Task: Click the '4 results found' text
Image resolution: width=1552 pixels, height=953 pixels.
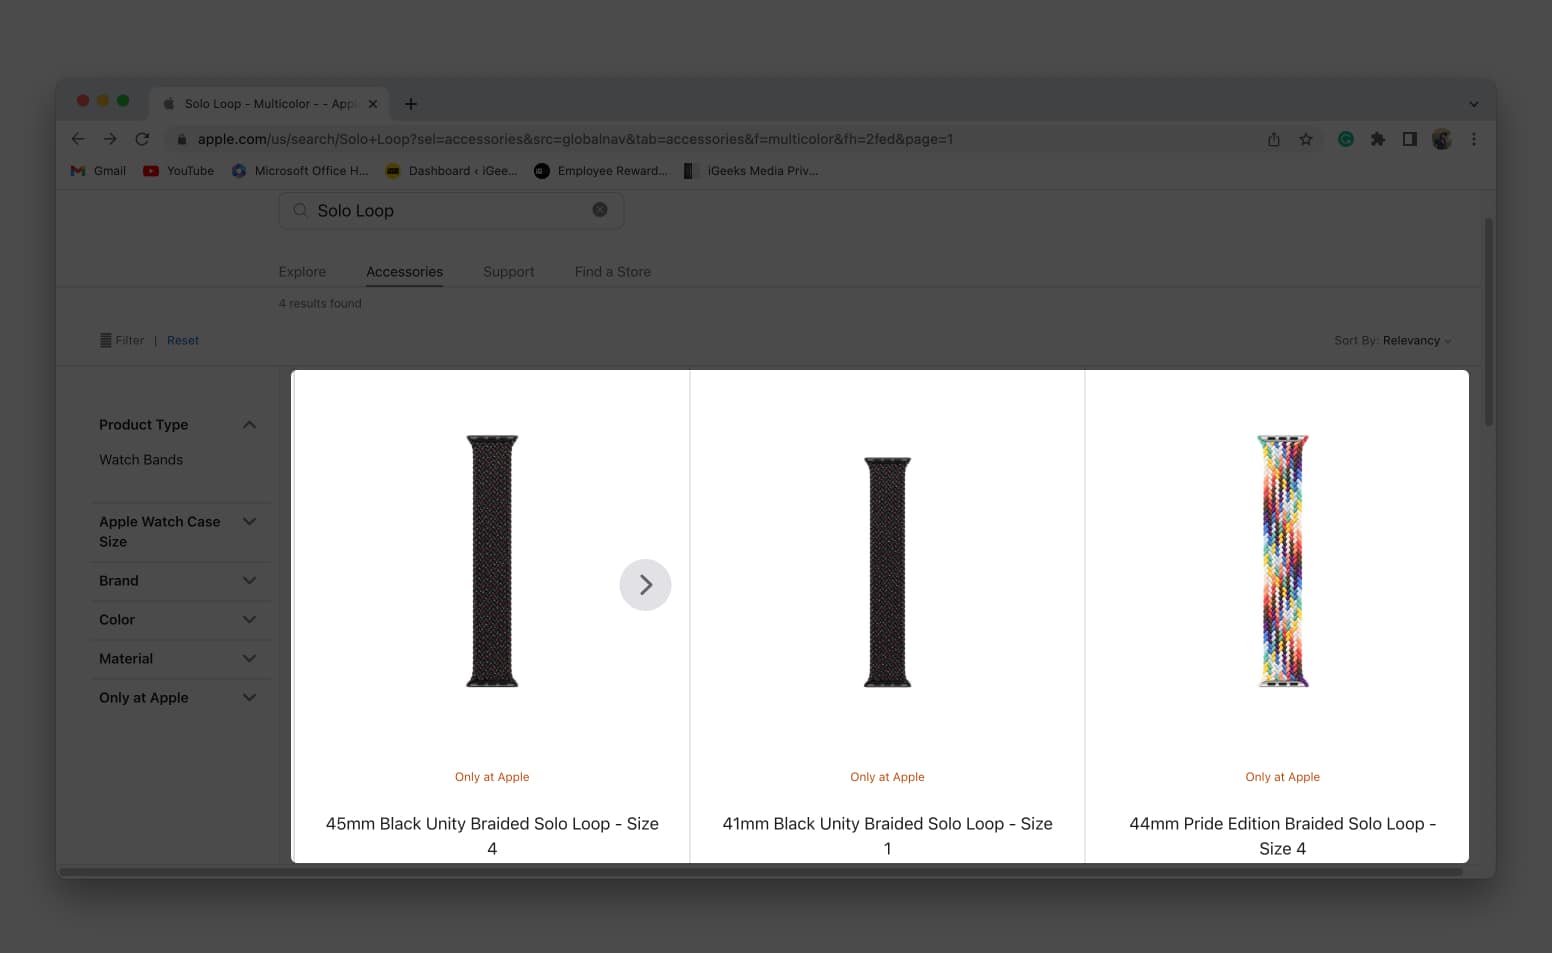Action: (x=320, y=303)
